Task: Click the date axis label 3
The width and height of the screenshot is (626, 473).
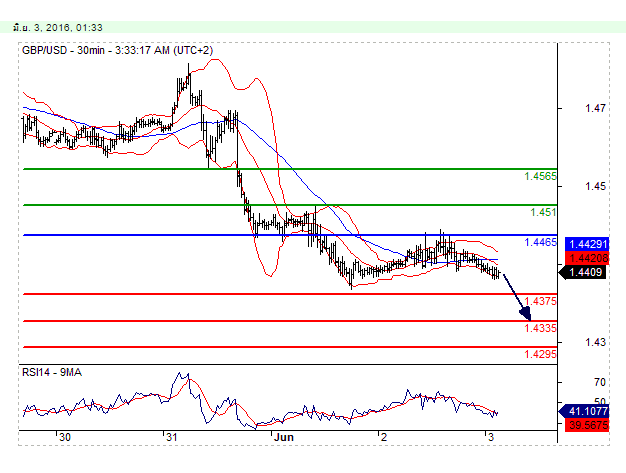Action: [x=491, y=437]
